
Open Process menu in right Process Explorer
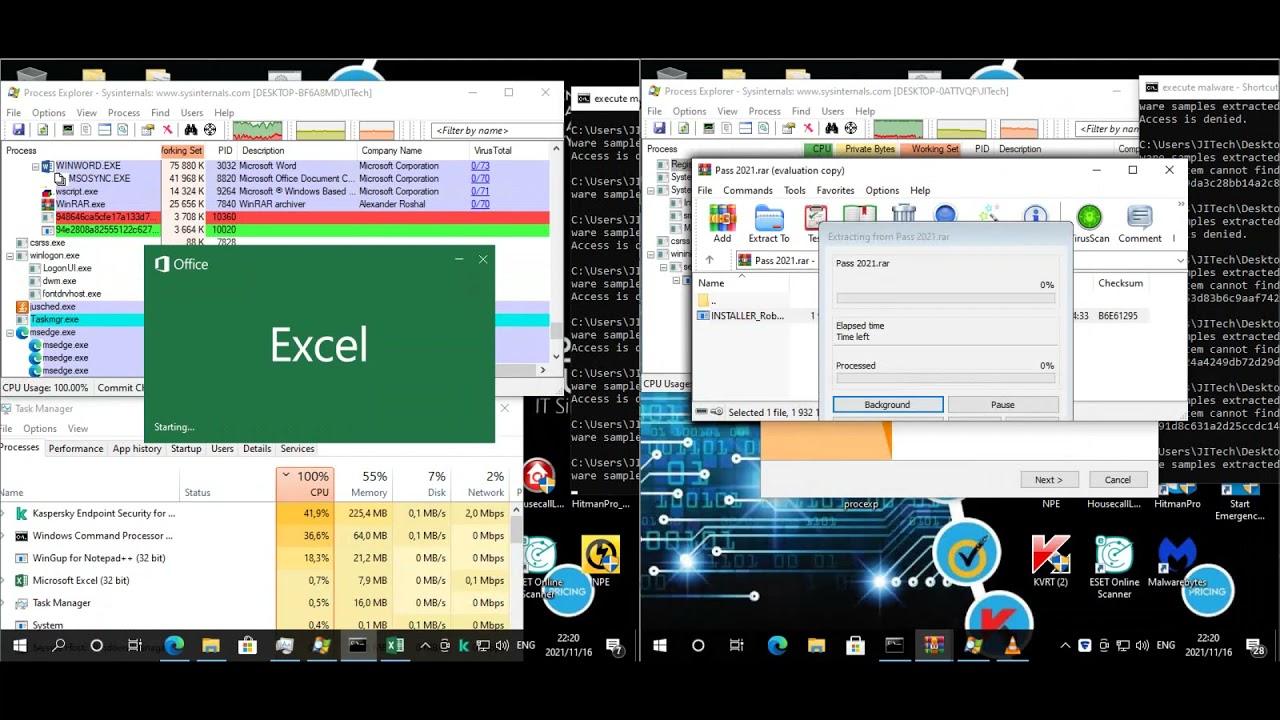click(764, 111)
